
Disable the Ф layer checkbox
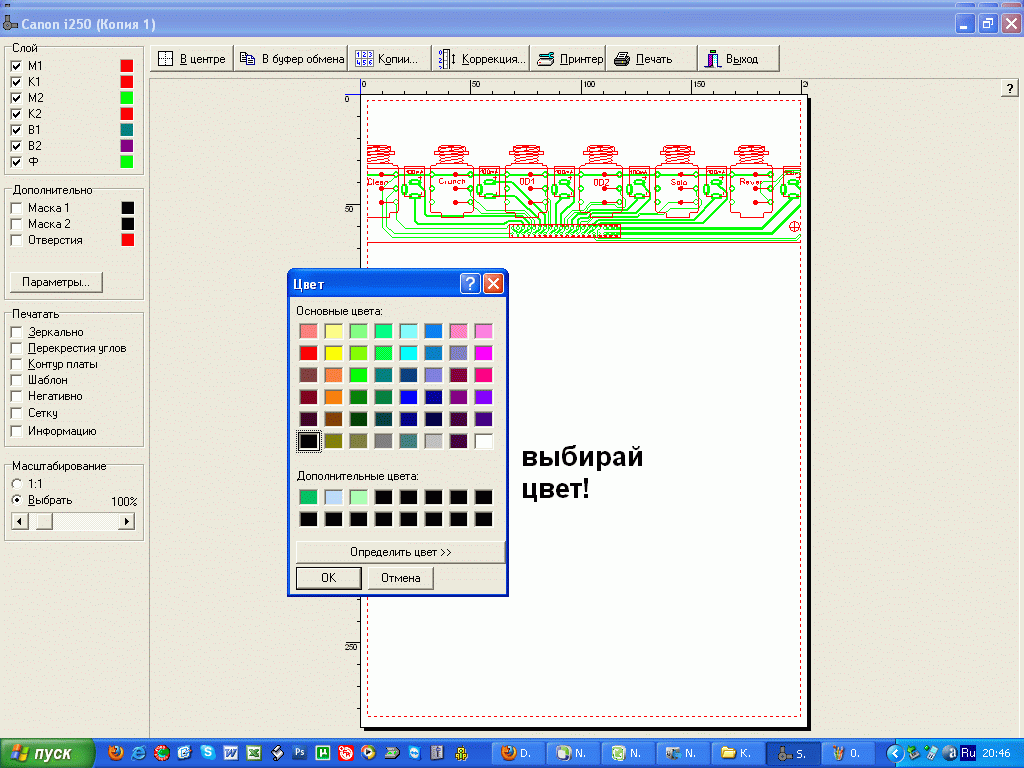pyautogui.click(x=16, y=162)
